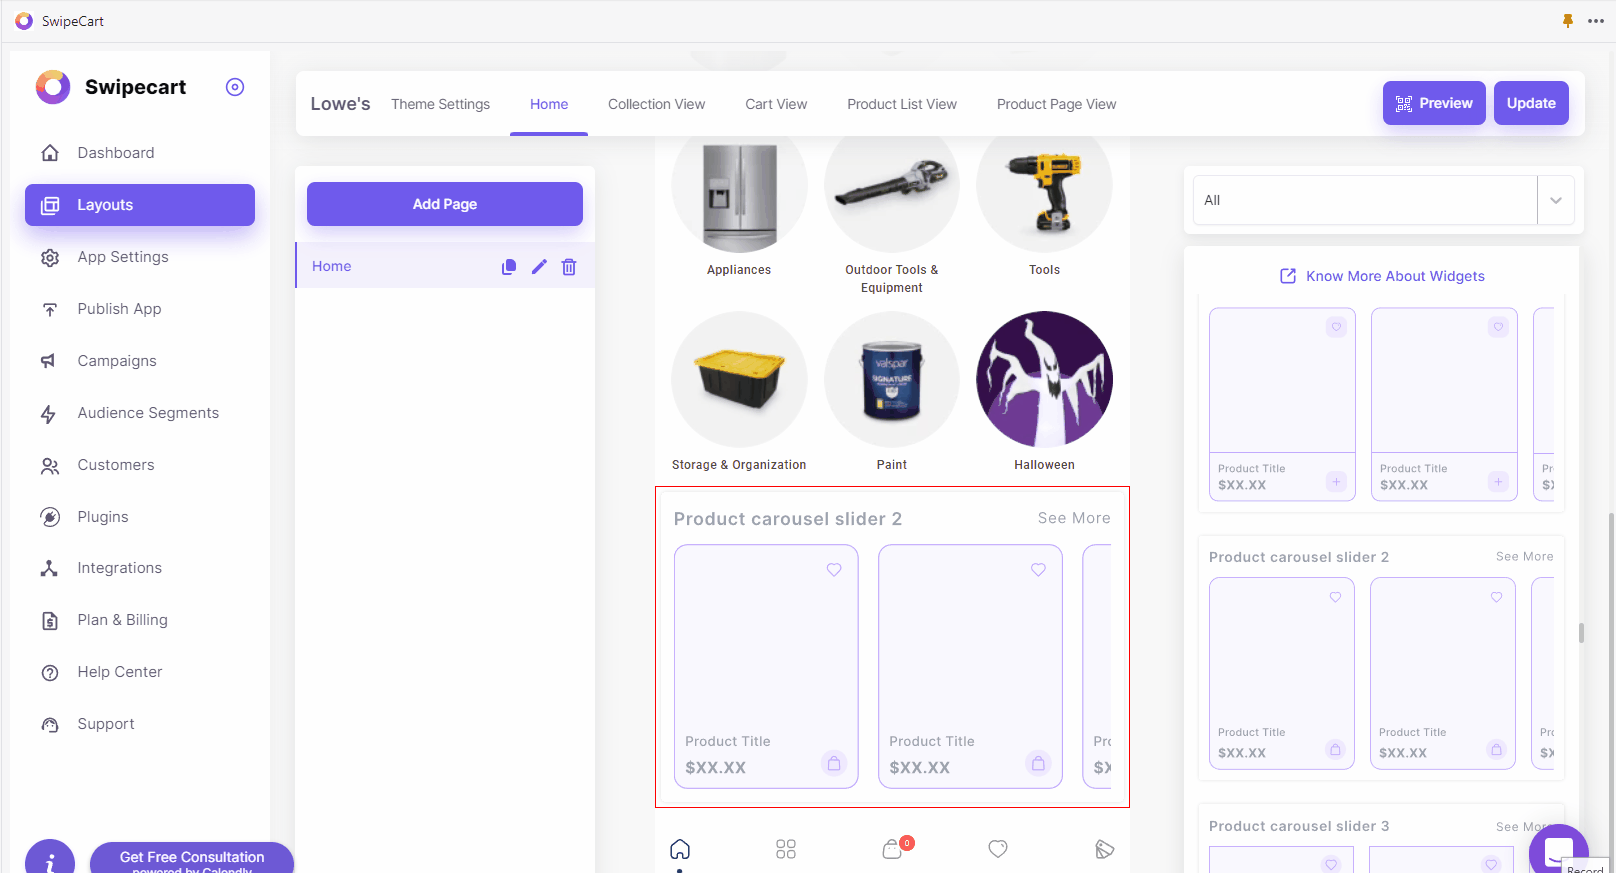The height and width of the screenshot is (873, 1616).
Task: Open the three-dot menu in title bar
Action: [x=1596, y=21]
